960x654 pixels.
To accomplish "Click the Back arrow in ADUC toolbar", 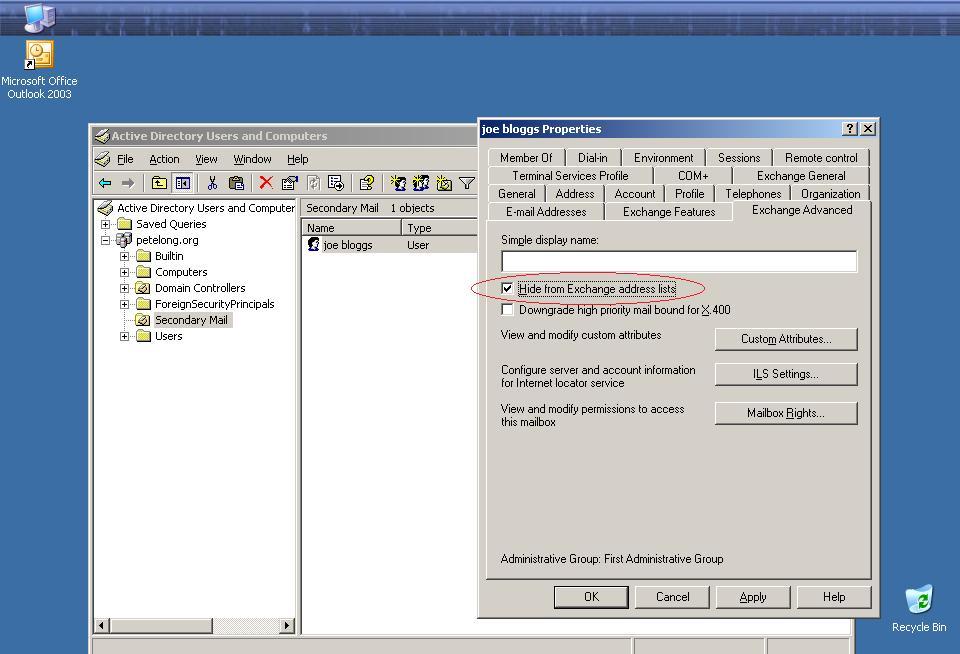I will pyautogui.click(x=105, y=183).
